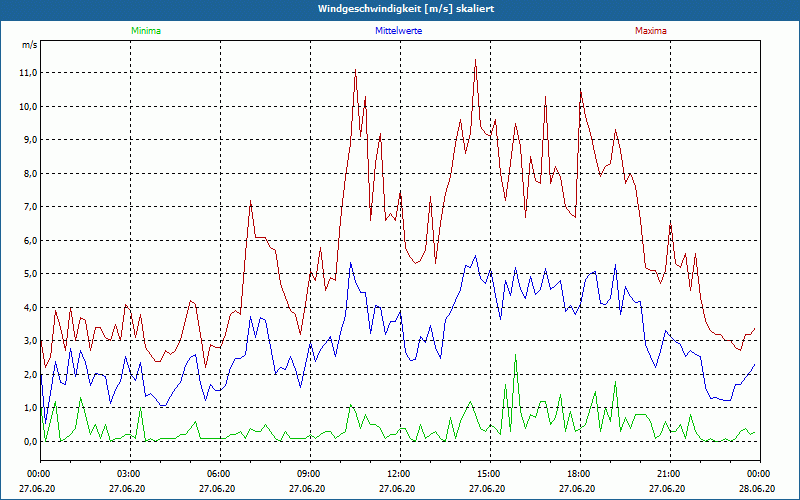The image size is (800, 500).
Task: Click the chart title "Windgeschwindigkeit [m/s] skaliert"
Action: tap(406, 9)
